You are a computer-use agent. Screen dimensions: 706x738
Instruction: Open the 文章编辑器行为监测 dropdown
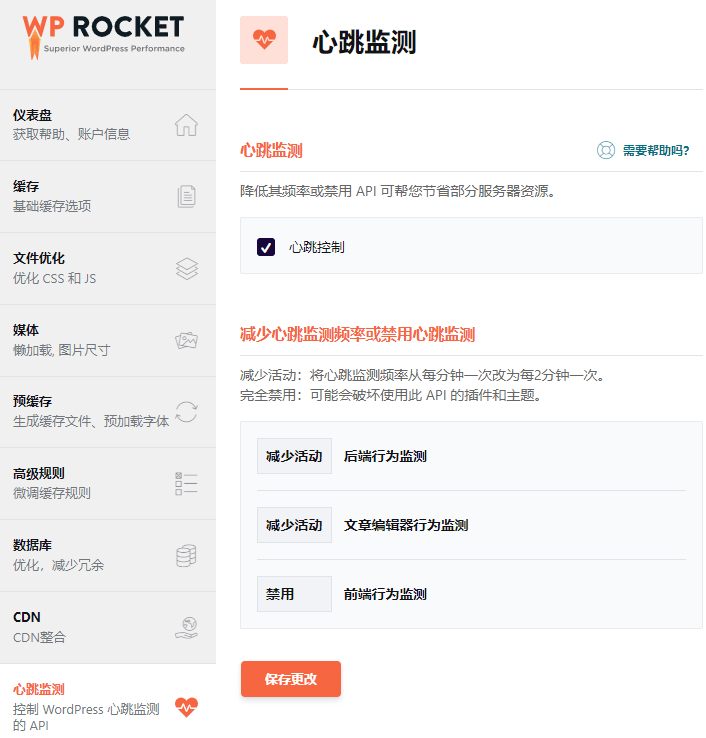[x=294, y=525]
